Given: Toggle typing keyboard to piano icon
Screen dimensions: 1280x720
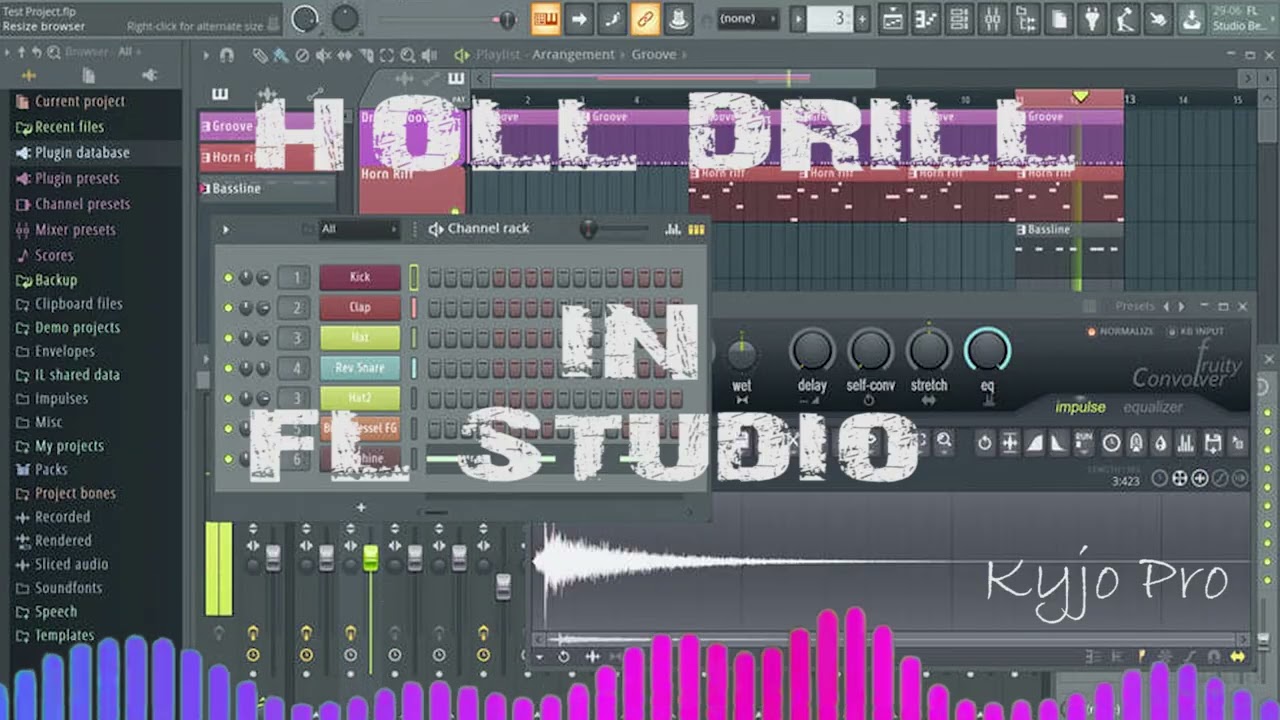Looking at the screenshot, I should click(x=545, y=18).
